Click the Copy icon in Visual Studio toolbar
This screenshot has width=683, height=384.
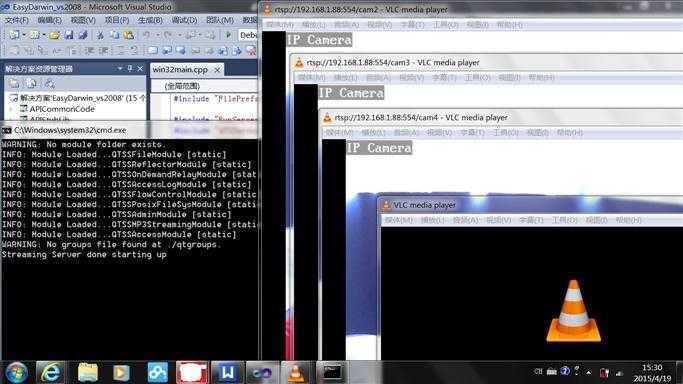[114, 35]
